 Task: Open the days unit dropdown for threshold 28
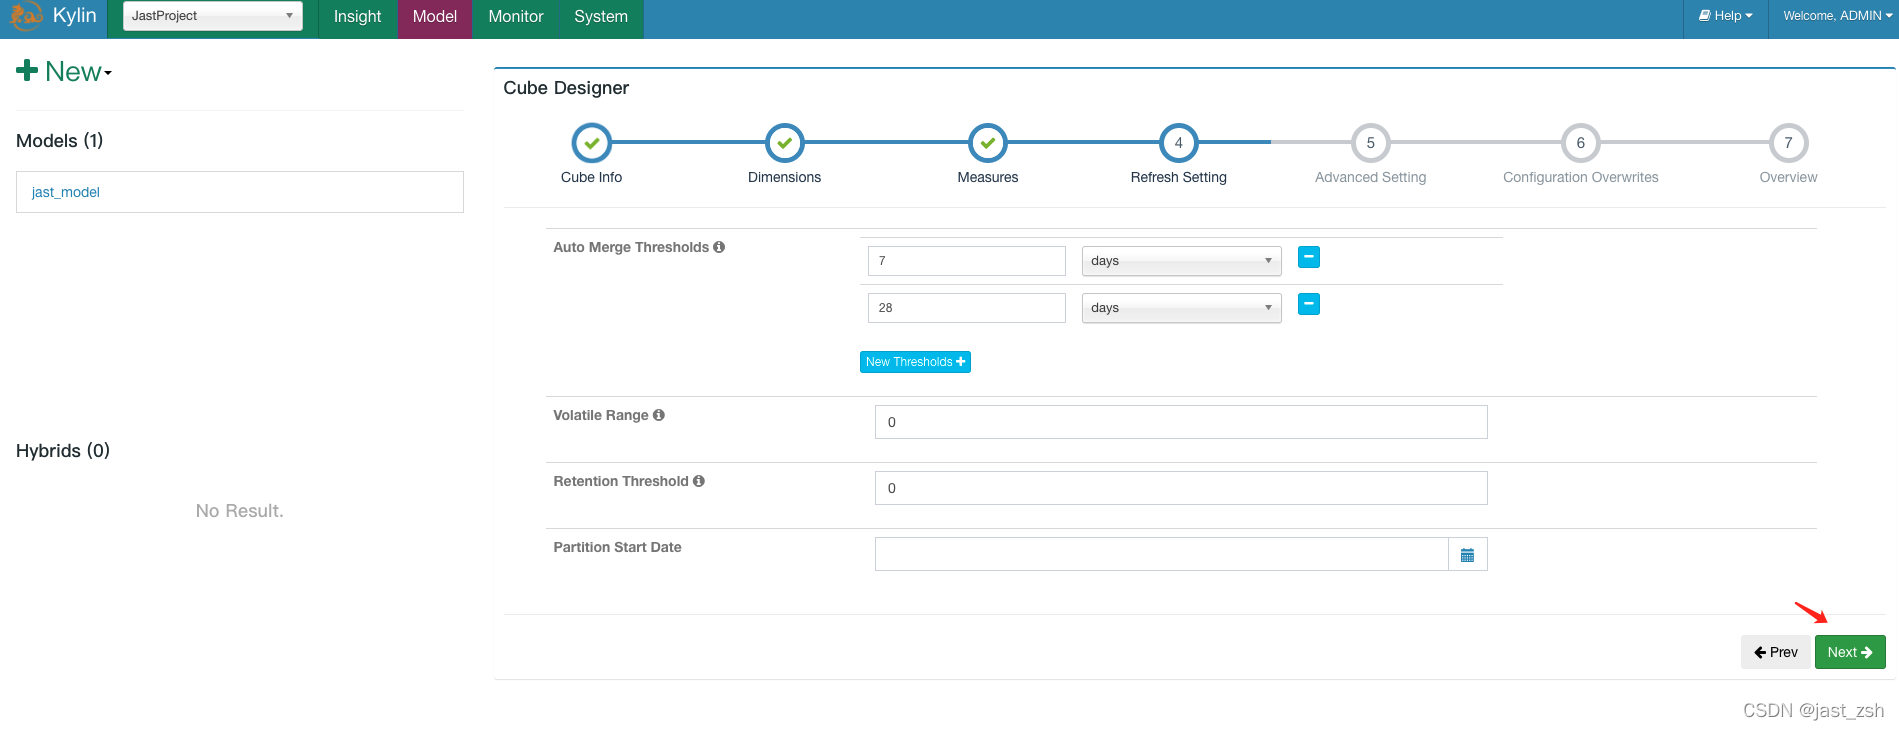(x=1181, y=308)
